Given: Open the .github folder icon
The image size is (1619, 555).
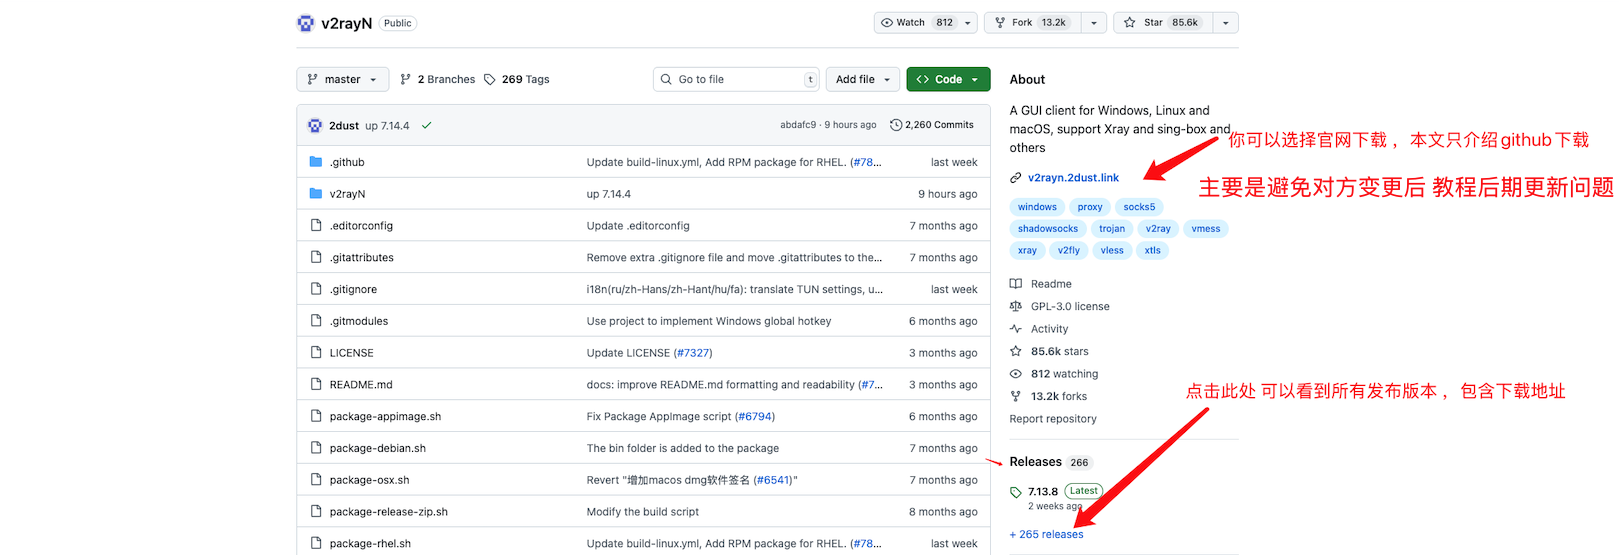Looking at the screenshot, I should [316, 162].
